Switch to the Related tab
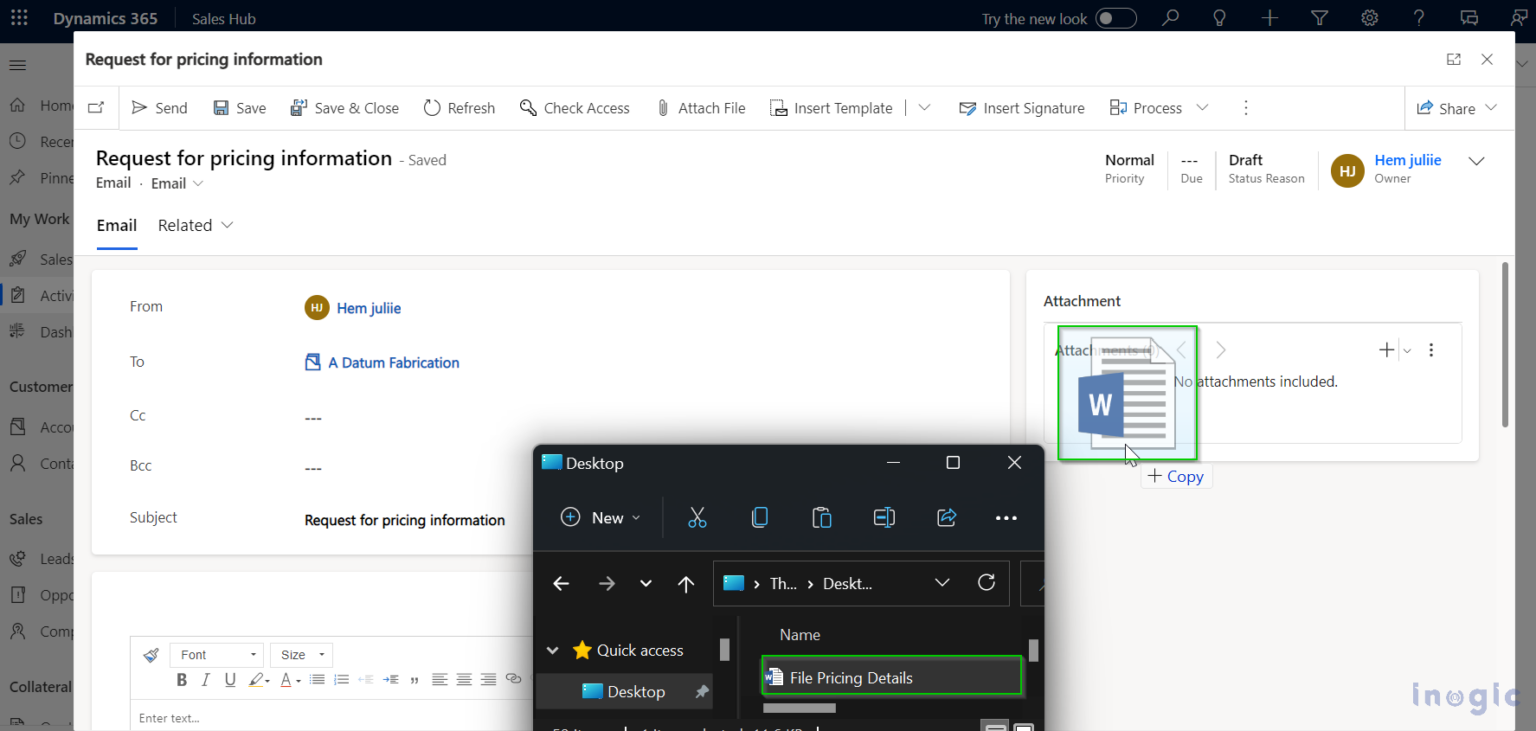This screenshot has height=731, width=1536. click(186, 225)
